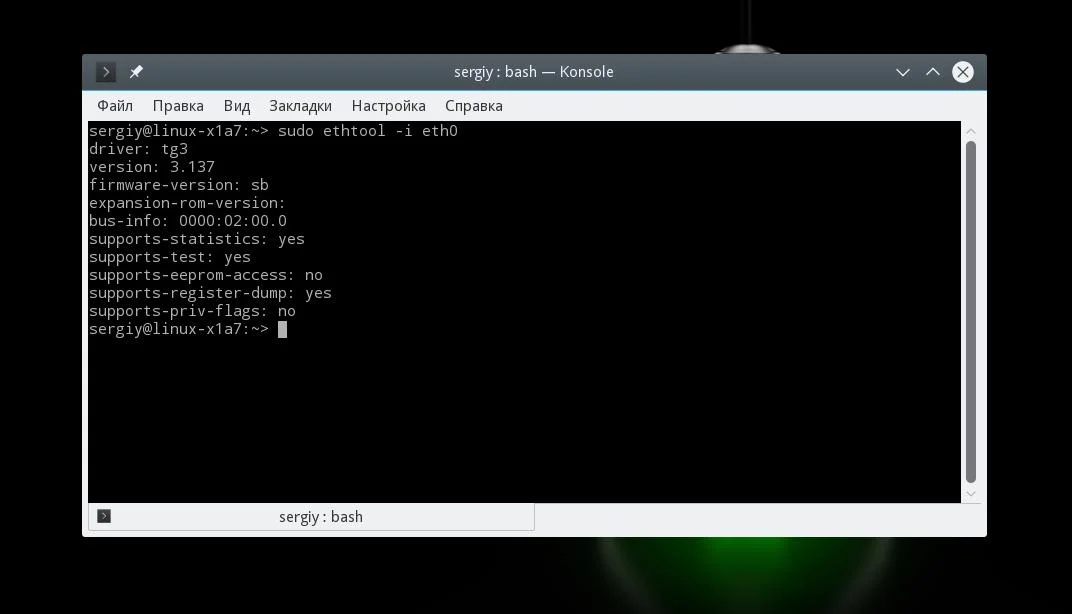Click the scrollbar up arrow

point(971,131)
